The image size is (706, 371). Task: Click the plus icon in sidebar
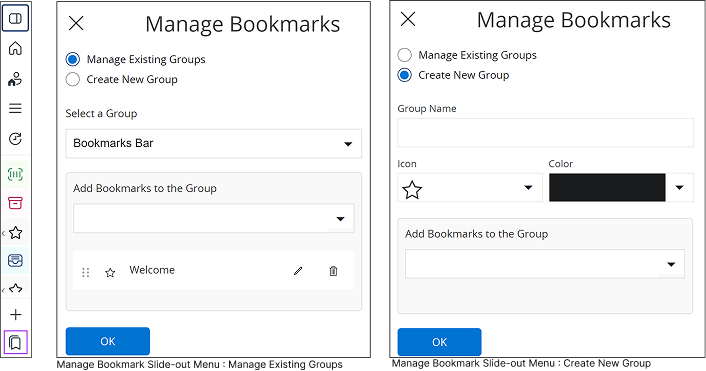[15, 314]
